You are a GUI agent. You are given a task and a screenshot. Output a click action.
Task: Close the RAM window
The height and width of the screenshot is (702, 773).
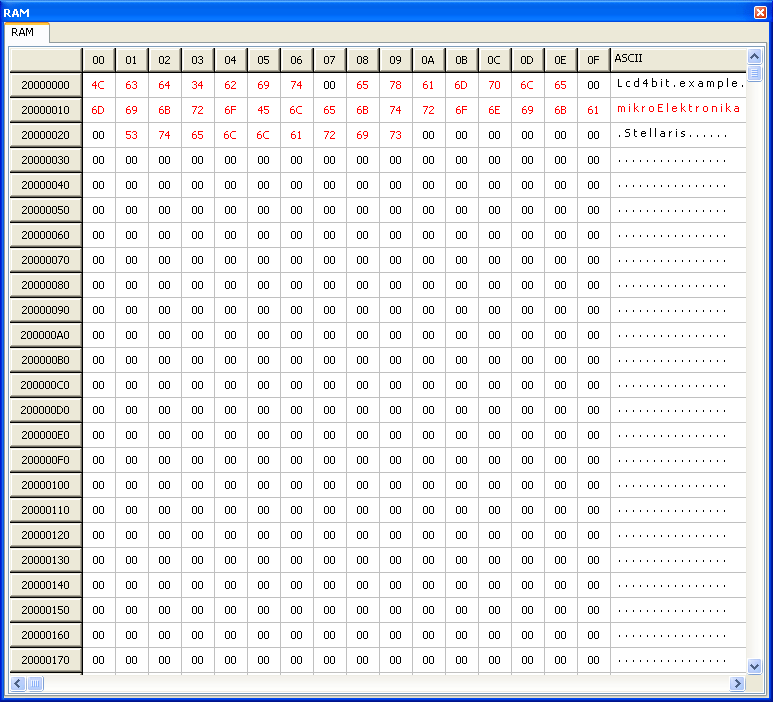coord(761,12)
